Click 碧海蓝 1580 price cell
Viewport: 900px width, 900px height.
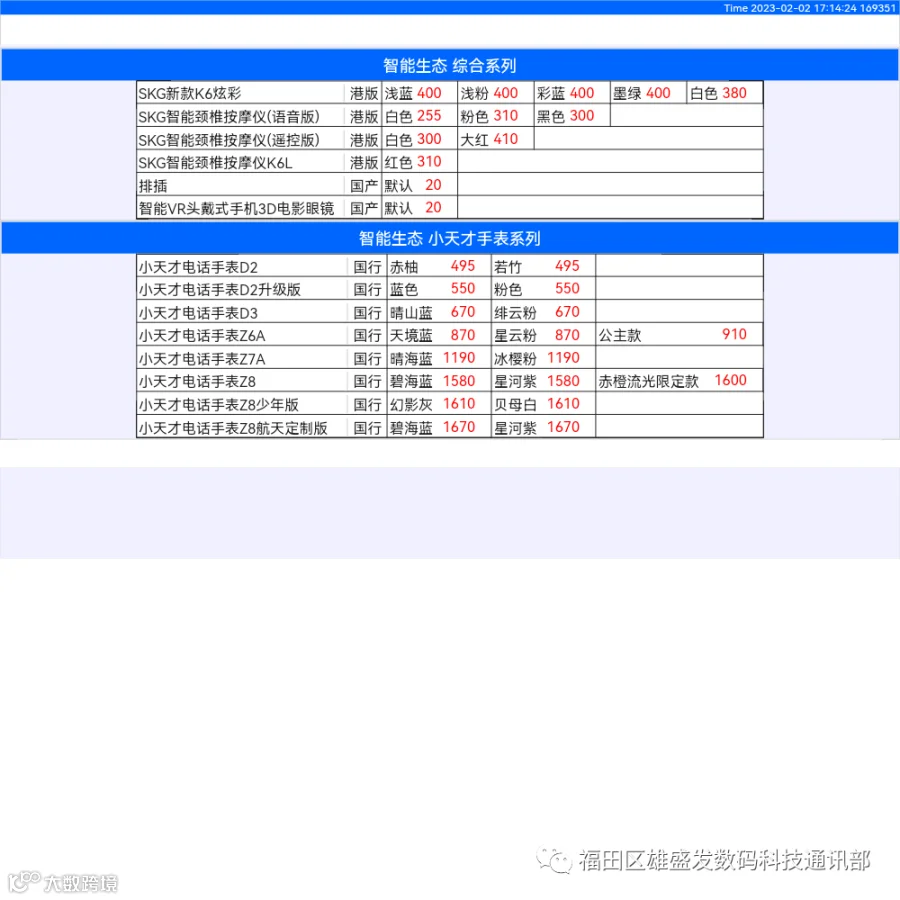[x=439, y=381]
